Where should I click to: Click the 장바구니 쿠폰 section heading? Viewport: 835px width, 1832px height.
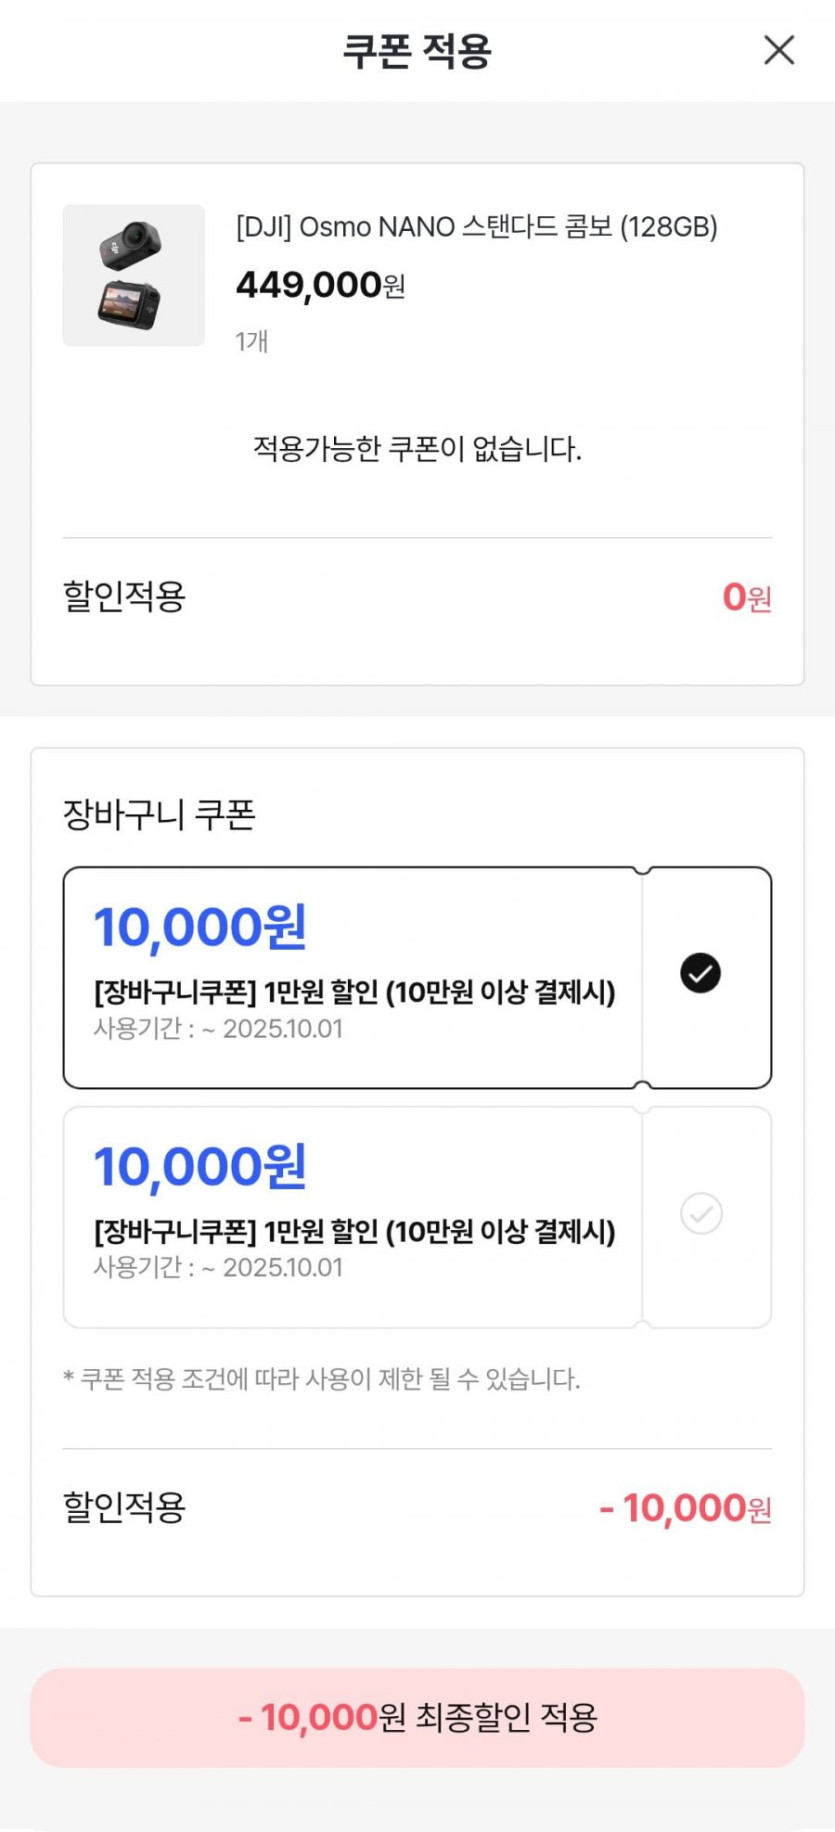pyautogui.click(x=159, y=814)
